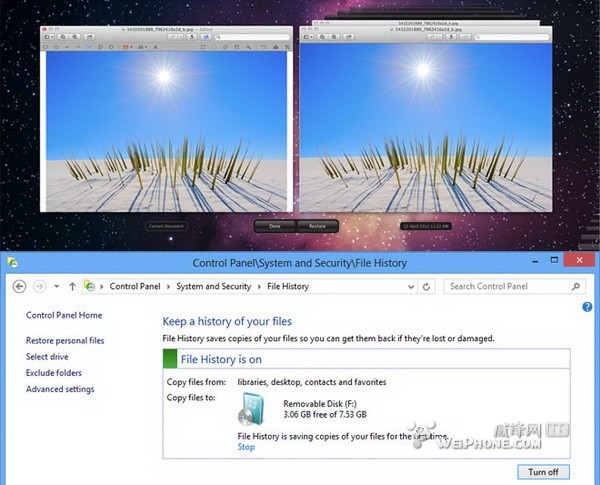
Task: Click the Search Control Panel field
Action: [514, 286]
